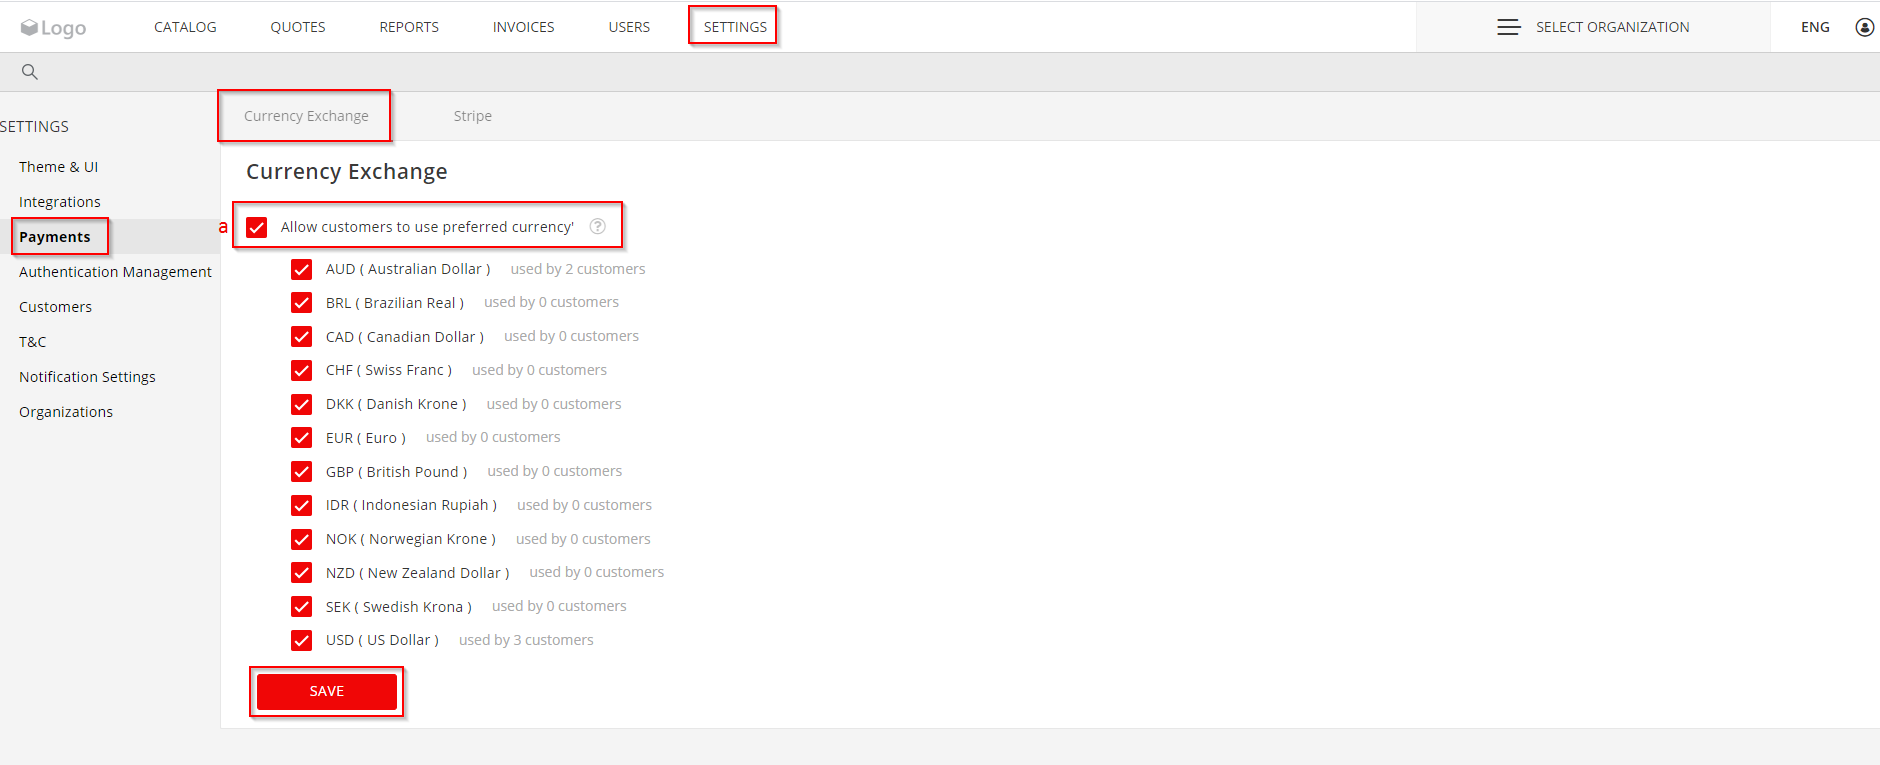This screenshot has height=765, width=1880.
Task: Select the Settings menu item
Action: click(x=735, y=27)
